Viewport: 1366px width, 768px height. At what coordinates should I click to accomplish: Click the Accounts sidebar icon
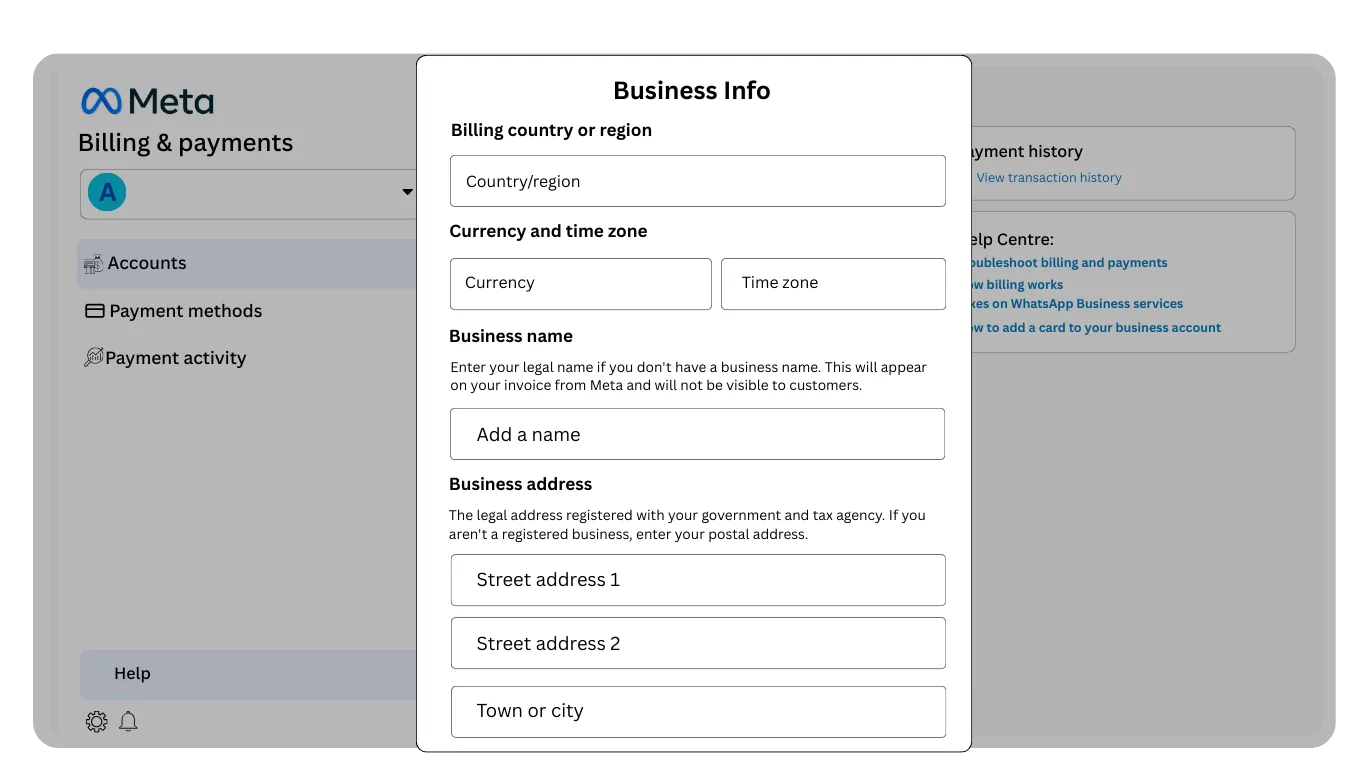pyautogui.click(x=93, y=263)
